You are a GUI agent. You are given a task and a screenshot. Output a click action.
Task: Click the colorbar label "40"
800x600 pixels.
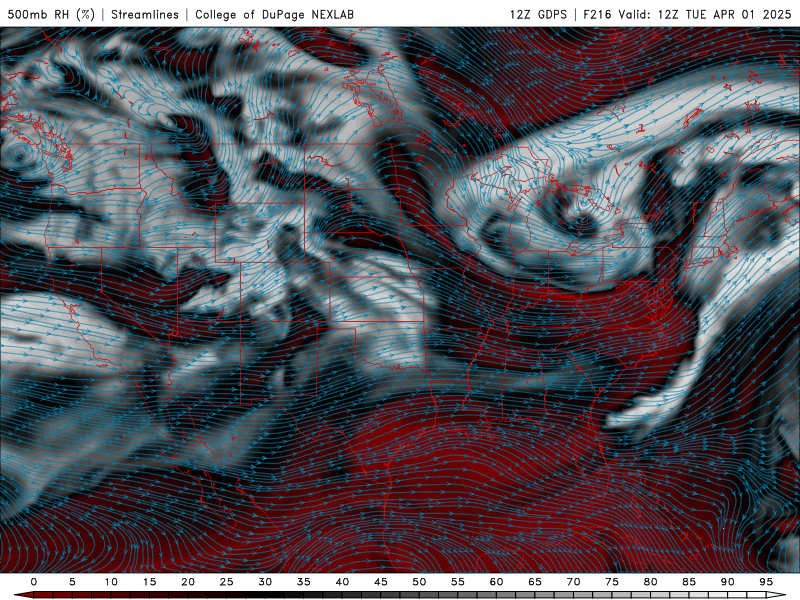click(342, 582)
